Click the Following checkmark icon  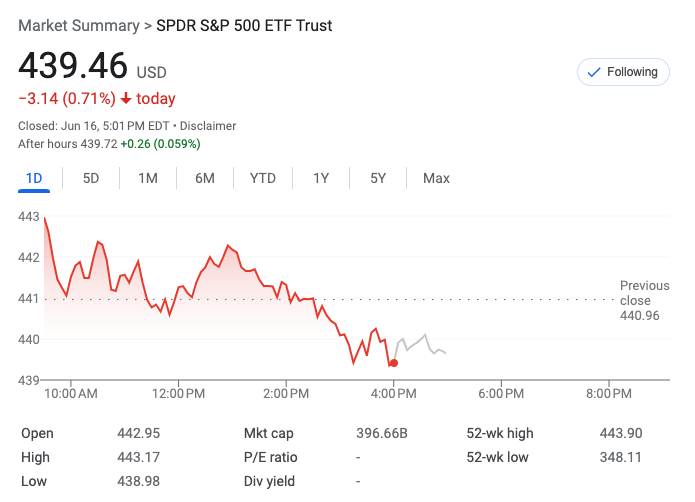click(x=594, y=72)
